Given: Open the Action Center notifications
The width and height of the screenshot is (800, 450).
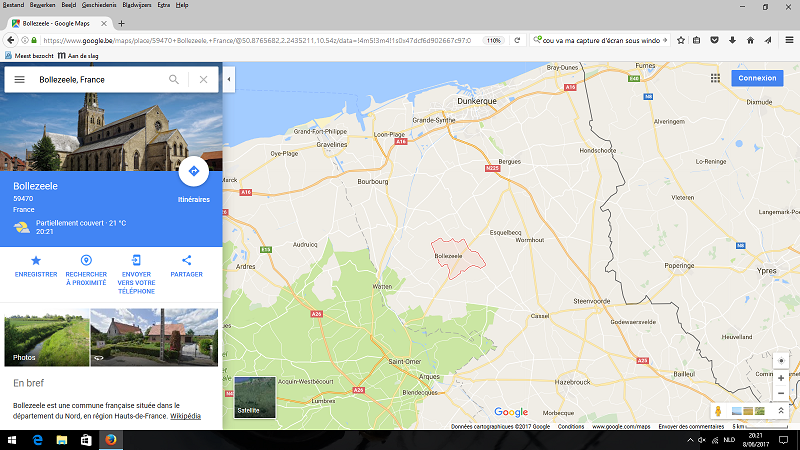Looking at the screenshot, I should (x=784, y=440).
